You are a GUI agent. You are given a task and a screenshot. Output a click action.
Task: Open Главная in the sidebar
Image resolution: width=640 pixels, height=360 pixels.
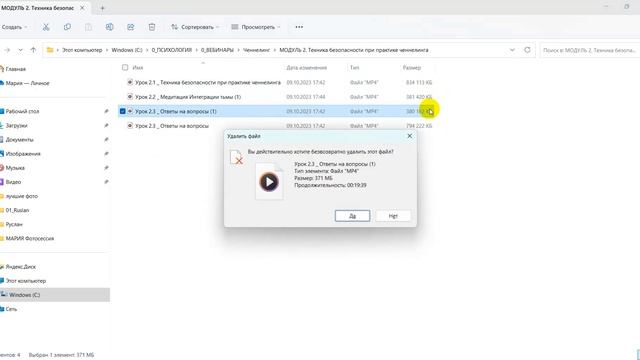pyautogui.click(x=16, y=69)
